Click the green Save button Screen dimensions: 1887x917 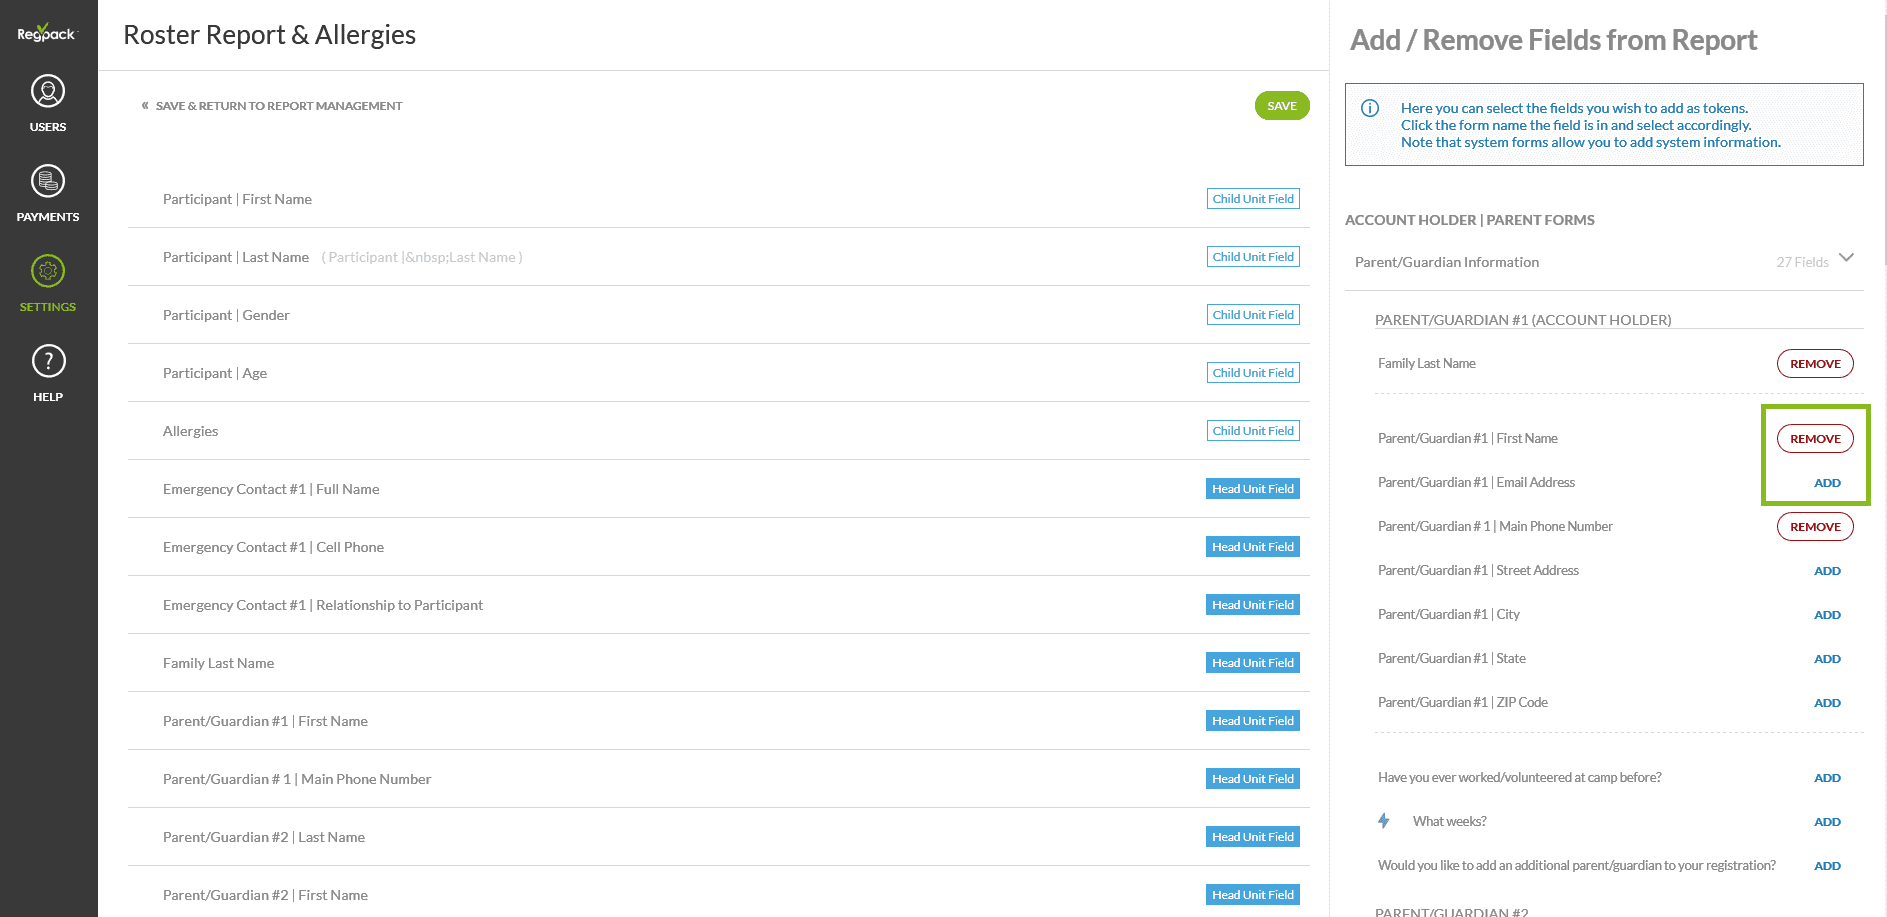click(1281, 106)
